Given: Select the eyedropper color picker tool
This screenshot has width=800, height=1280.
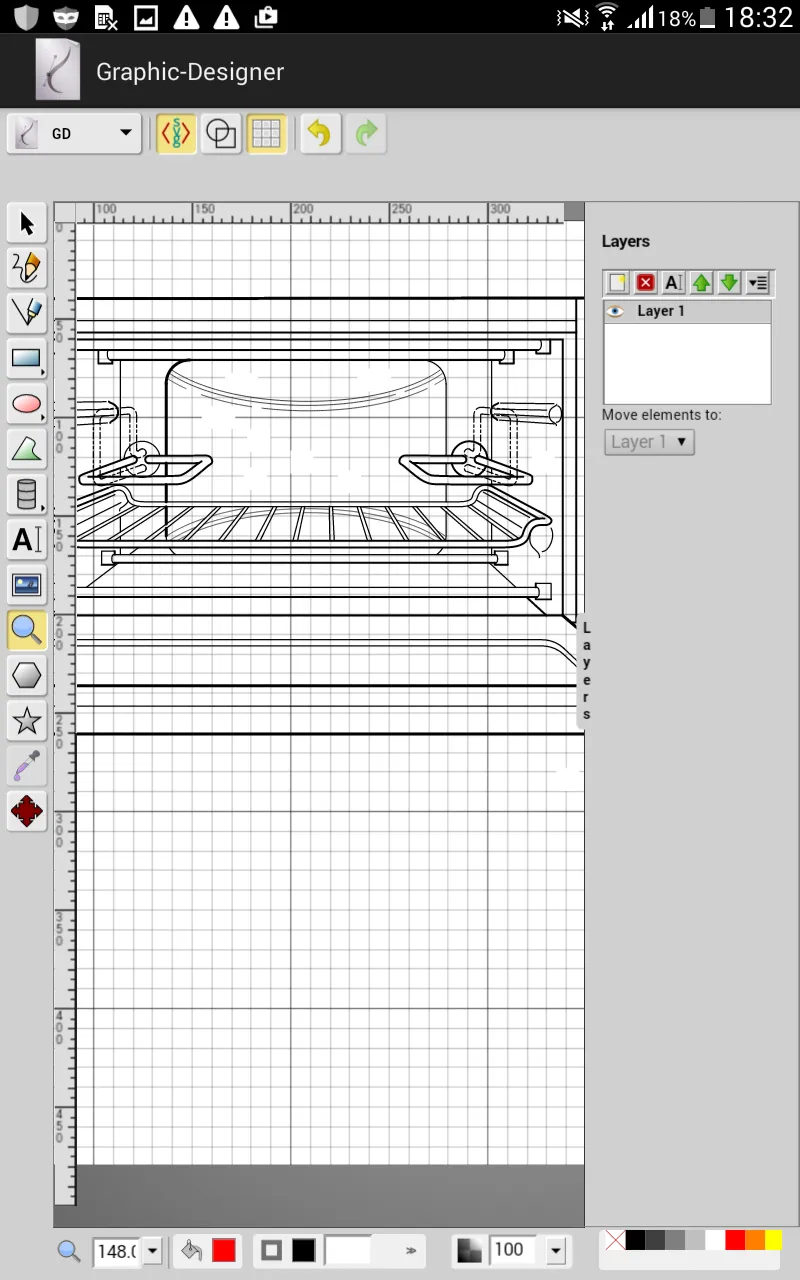Looking at the screenshot, I should tap(27, 766).
